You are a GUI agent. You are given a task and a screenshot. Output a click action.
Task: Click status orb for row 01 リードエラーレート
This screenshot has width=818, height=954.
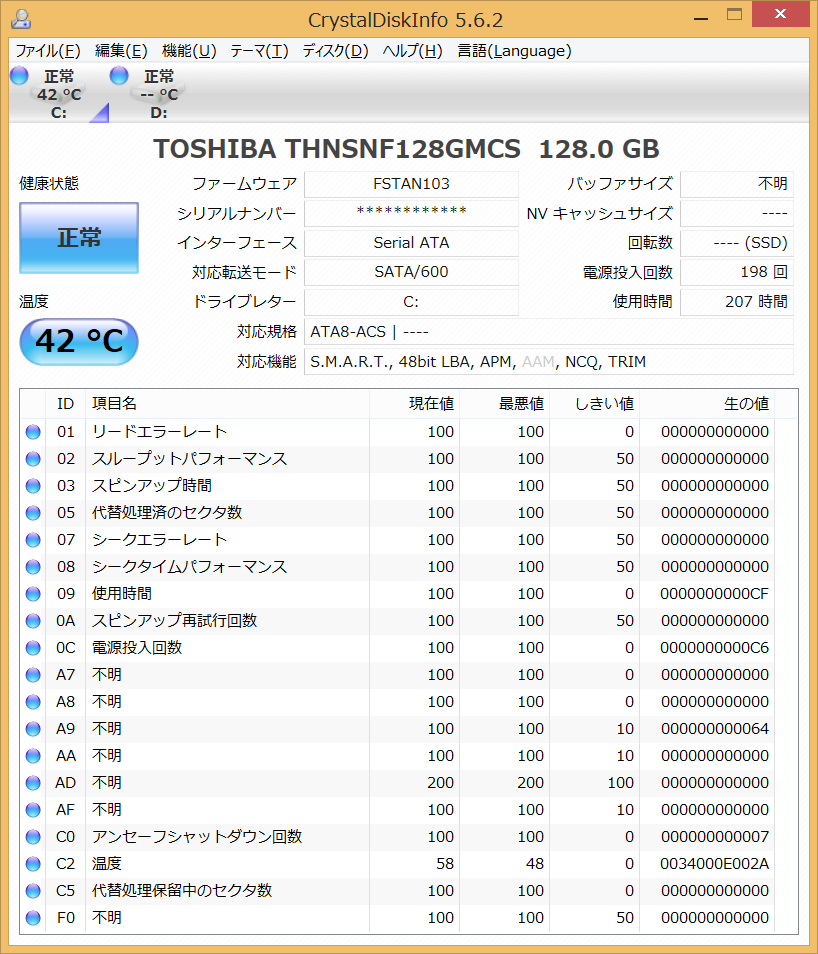pyautogui.click(x=33, y=432)
